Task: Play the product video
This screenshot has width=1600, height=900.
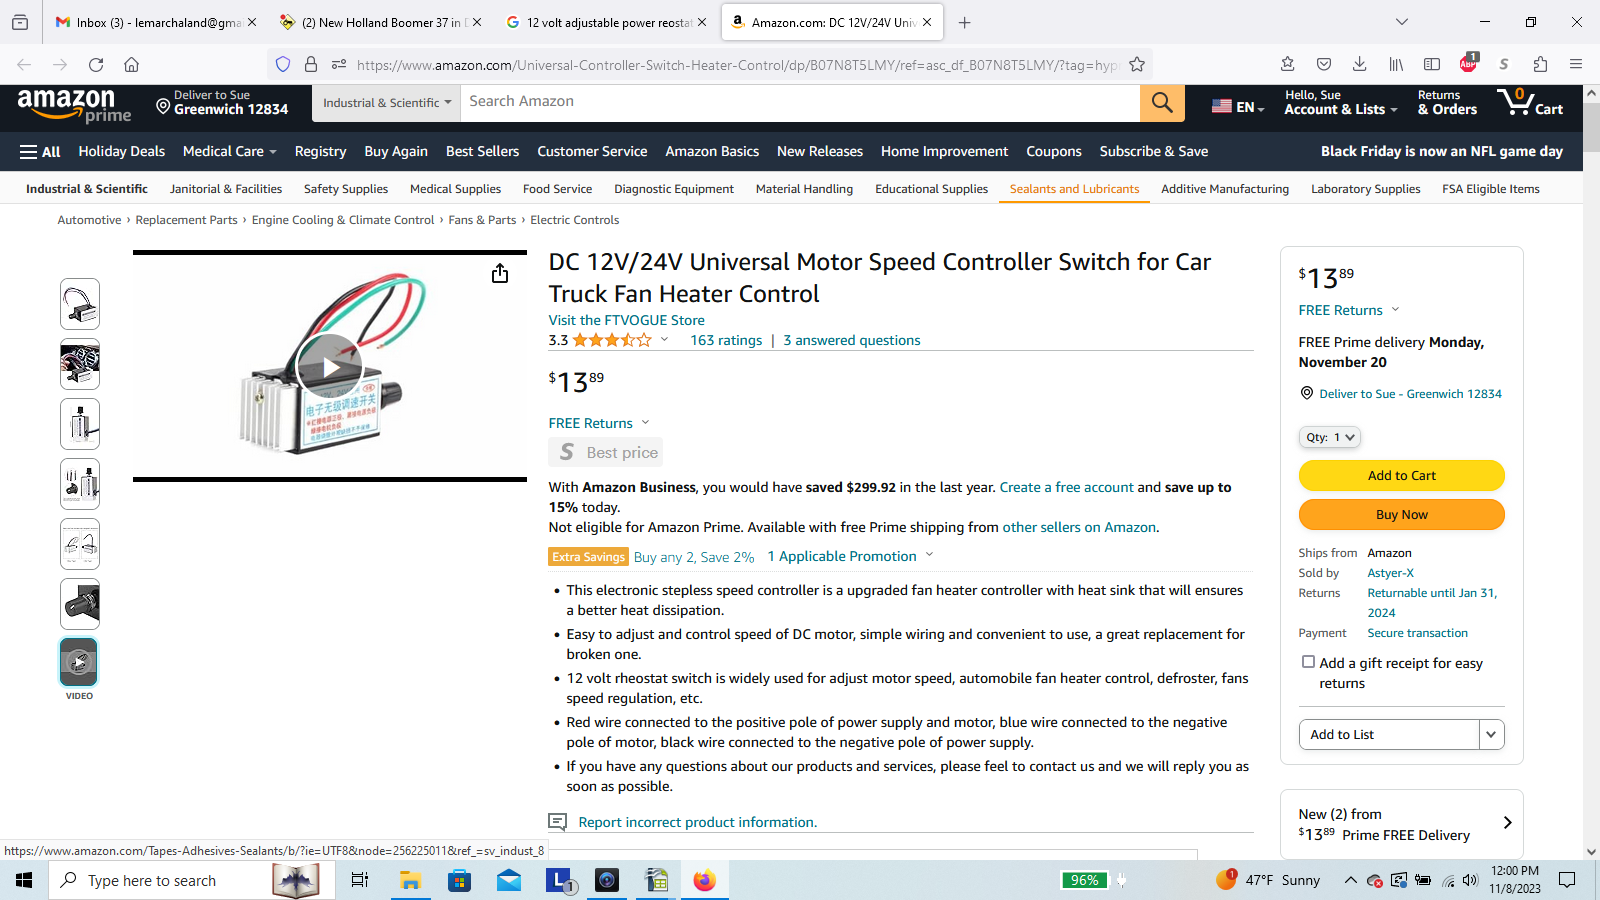Action: coord(329,366)
